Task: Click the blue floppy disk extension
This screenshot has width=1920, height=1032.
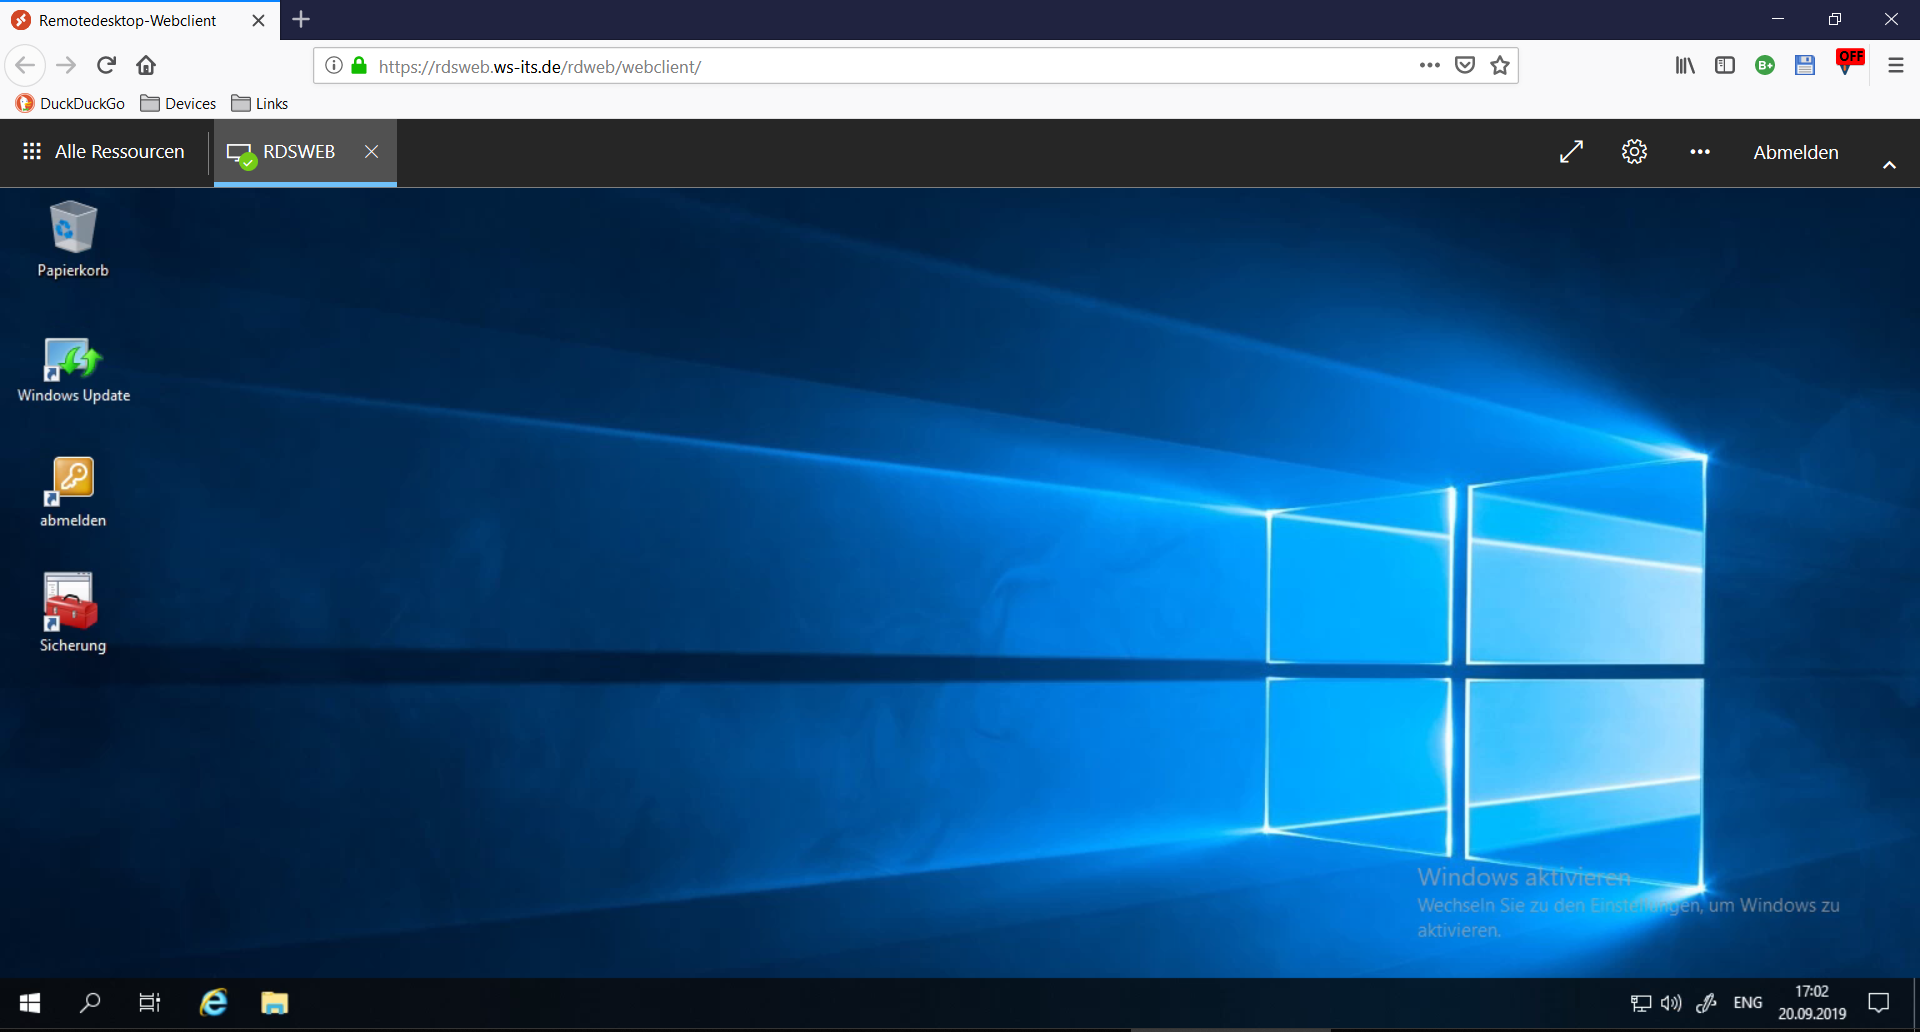Action: coord(1805,65)
